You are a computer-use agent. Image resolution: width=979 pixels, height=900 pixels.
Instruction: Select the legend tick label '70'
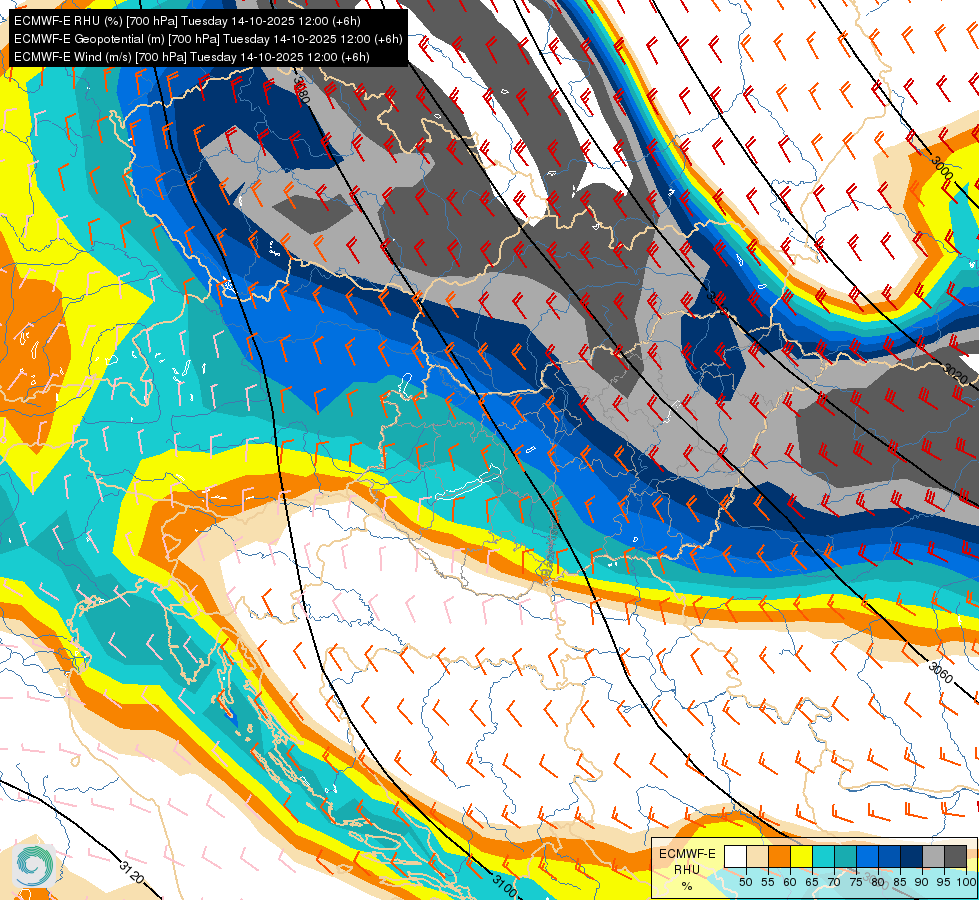(x=834, y=882)
